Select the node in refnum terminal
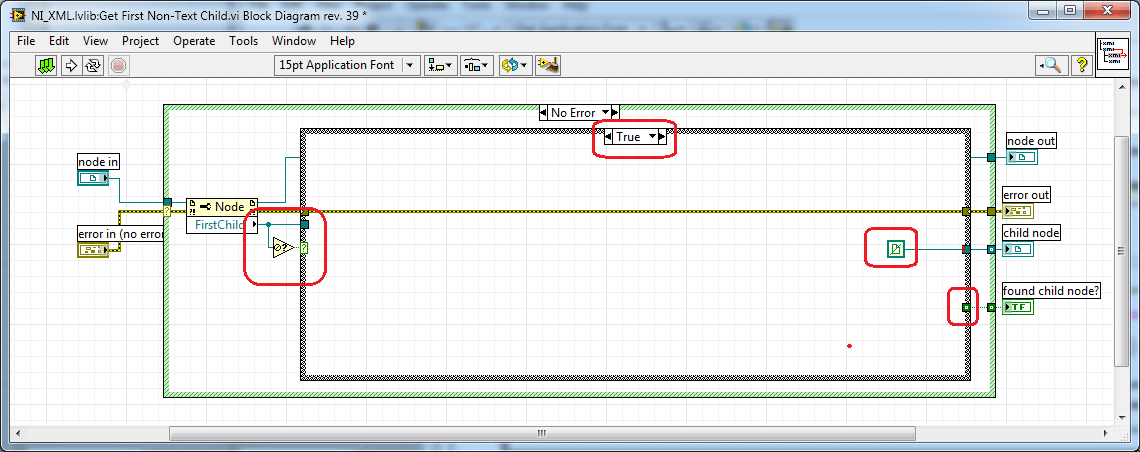 (x=93, y=178)
